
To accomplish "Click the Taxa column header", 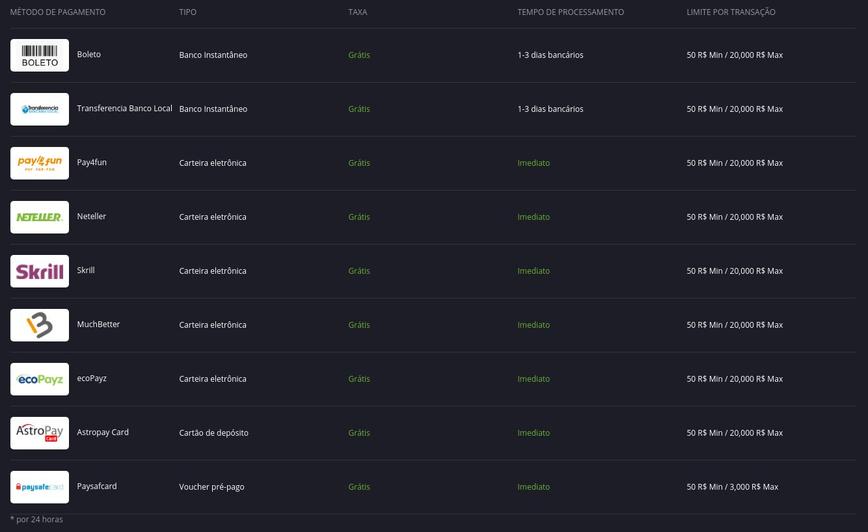I will click(x=358, y=12).
